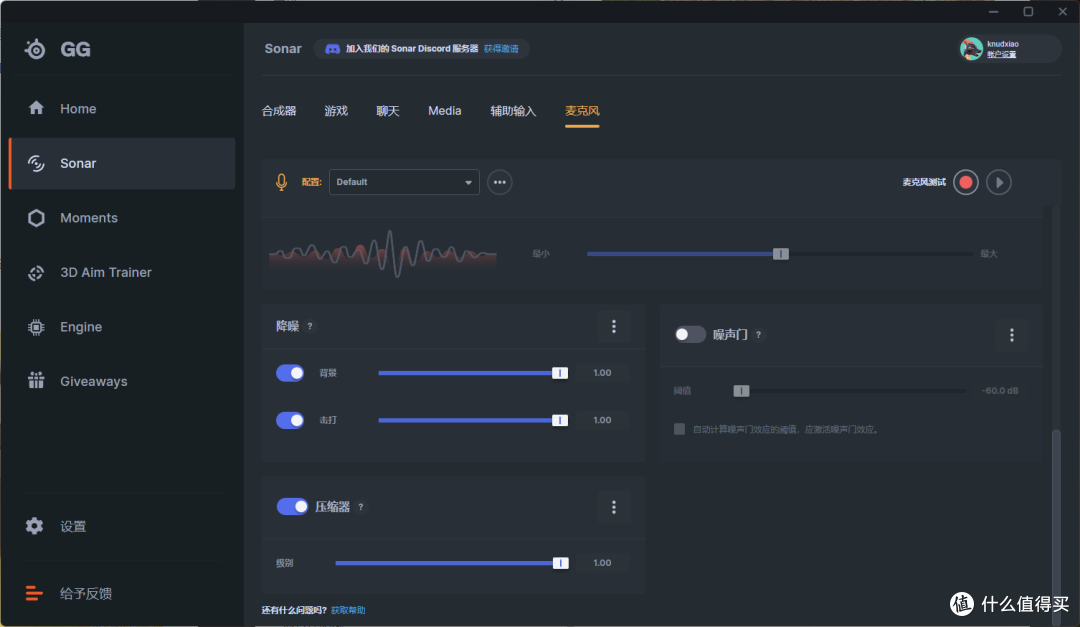Click the 获取帮助 help link
The height and width of the screenshot is (627, 1080).
pos(348,610)
